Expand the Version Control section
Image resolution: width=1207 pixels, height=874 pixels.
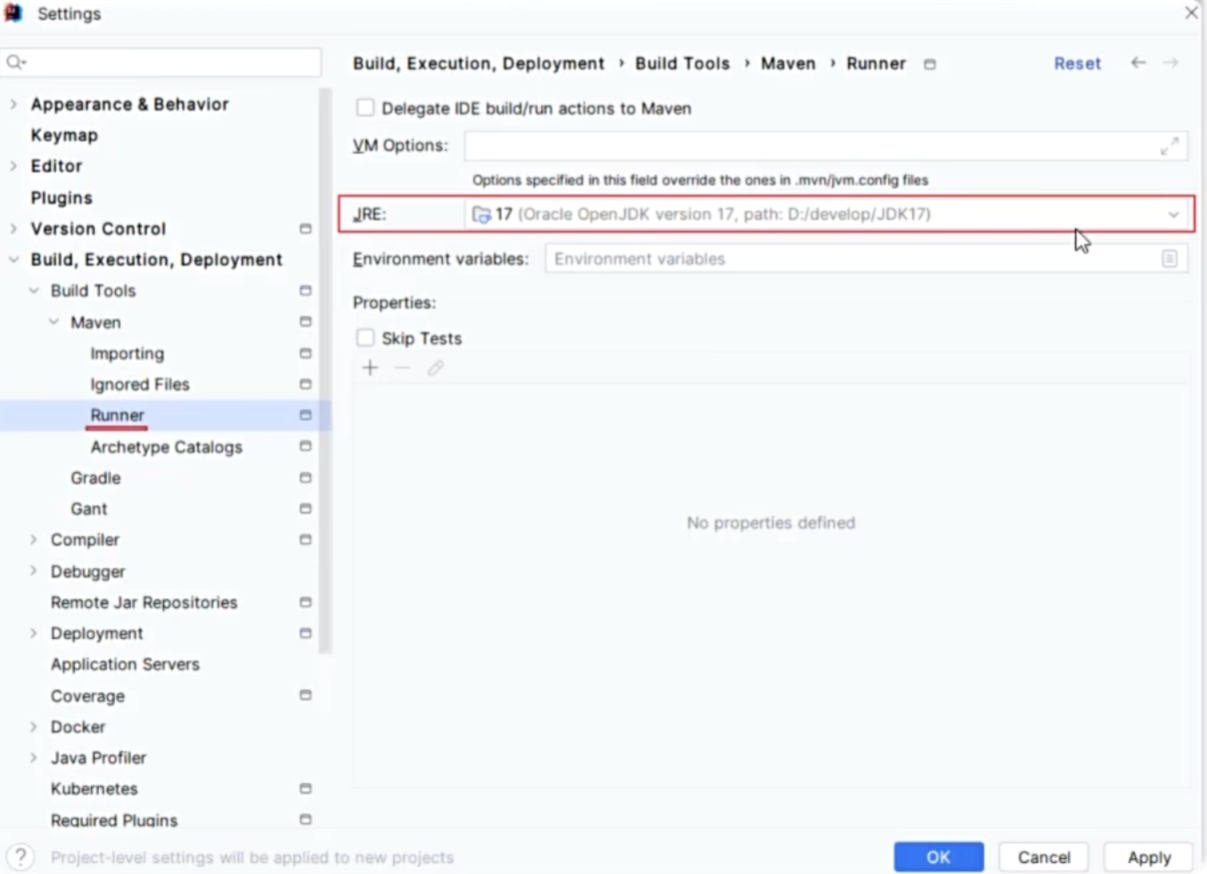tap(13, 229)
